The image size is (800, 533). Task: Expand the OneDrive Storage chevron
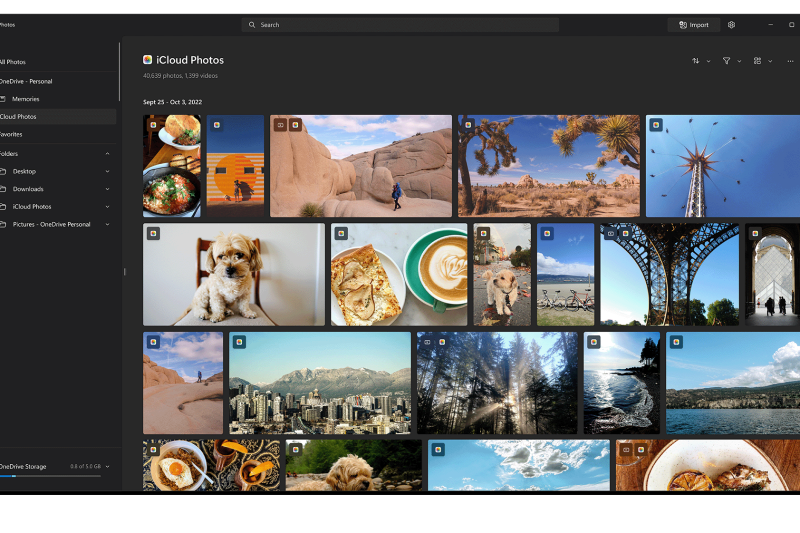107,467
